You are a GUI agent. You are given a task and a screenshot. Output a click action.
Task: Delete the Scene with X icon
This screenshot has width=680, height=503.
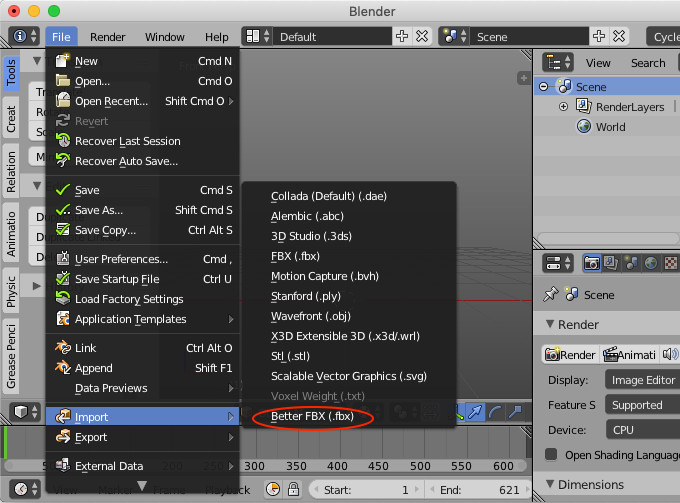click(x=619, y=36)
